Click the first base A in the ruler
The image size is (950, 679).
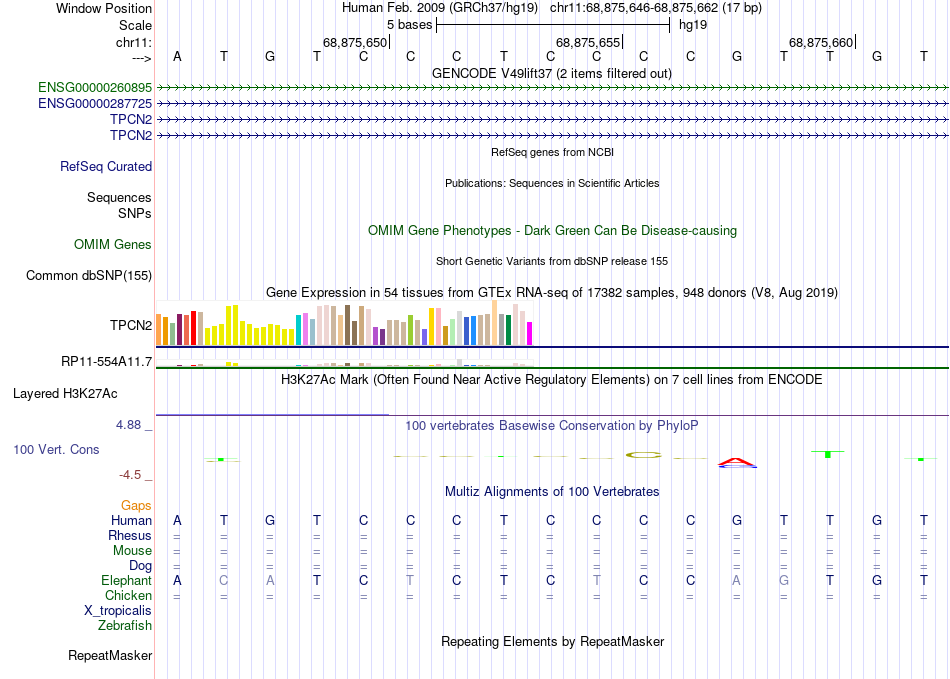coord(177,56)
